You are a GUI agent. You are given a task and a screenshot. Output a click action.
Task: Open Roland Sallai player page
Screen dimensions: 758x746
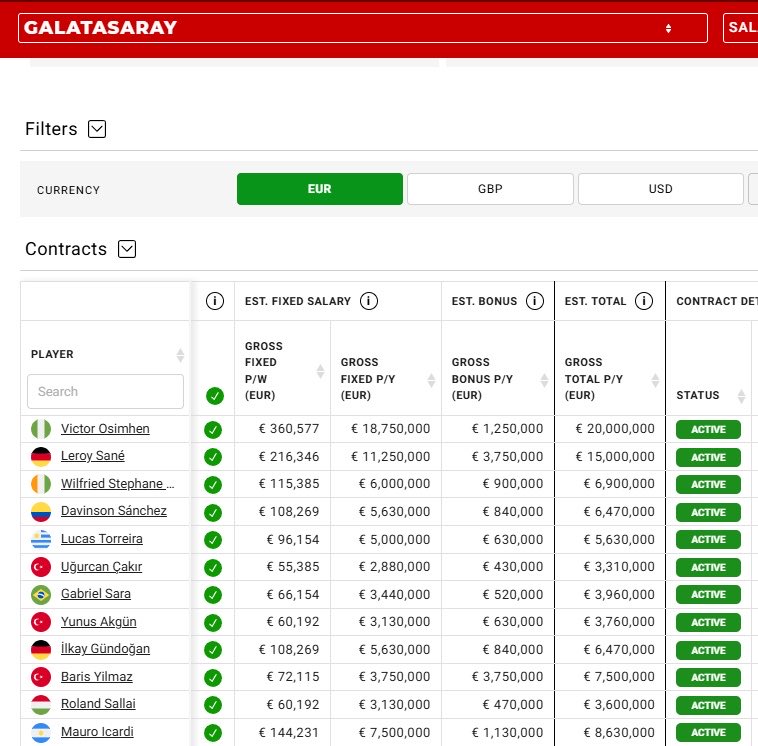[x=98, y=704]
